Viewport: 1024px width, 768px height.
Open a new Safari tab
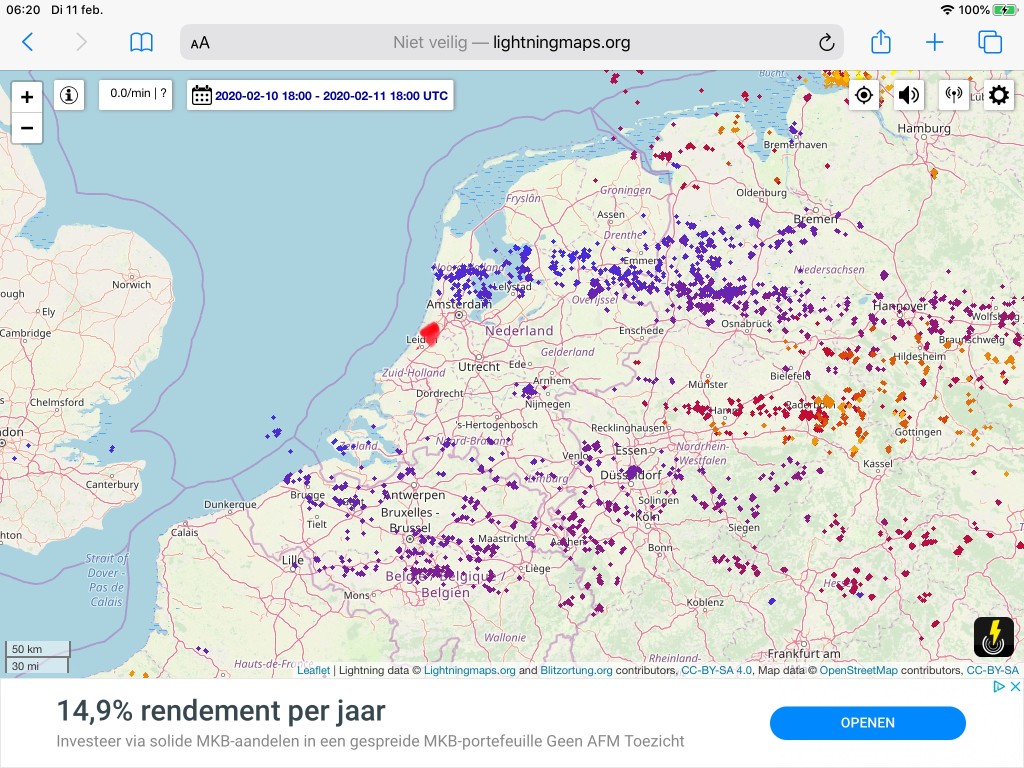pyautogui.click(x=935, y=42)
